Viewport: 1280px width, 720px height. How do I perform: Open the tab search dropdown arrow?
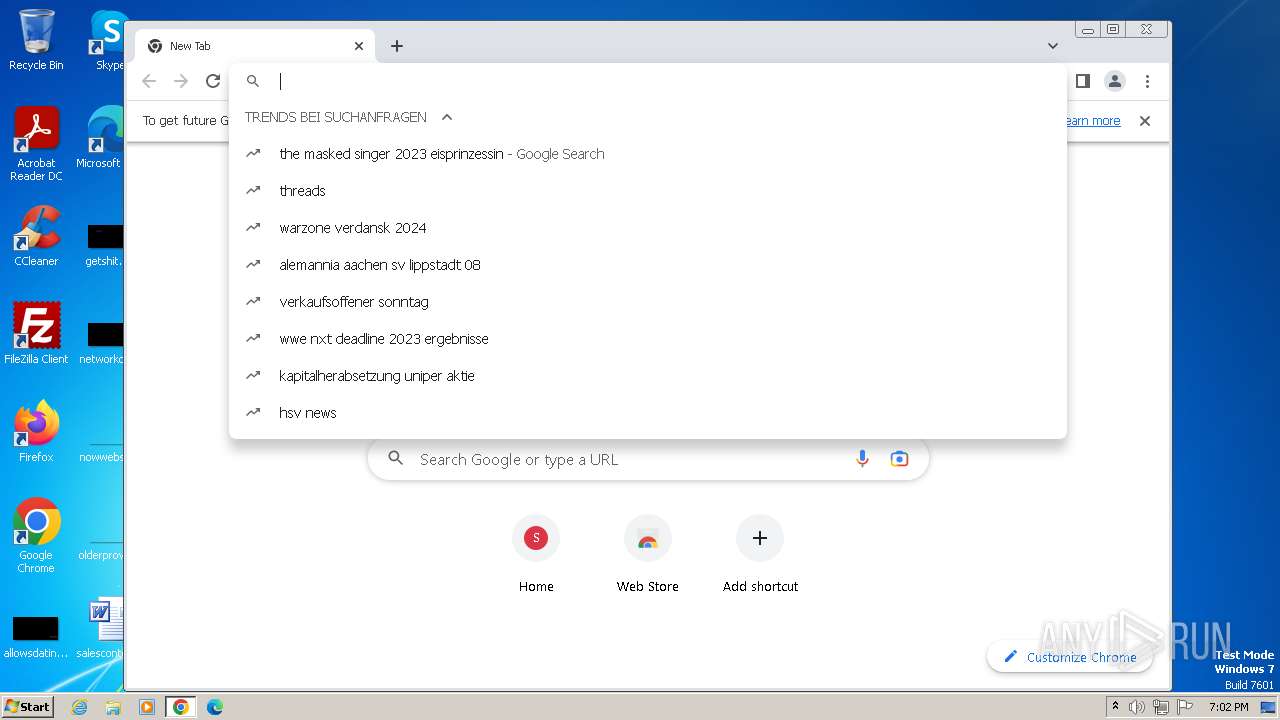tap(1052, 46)
